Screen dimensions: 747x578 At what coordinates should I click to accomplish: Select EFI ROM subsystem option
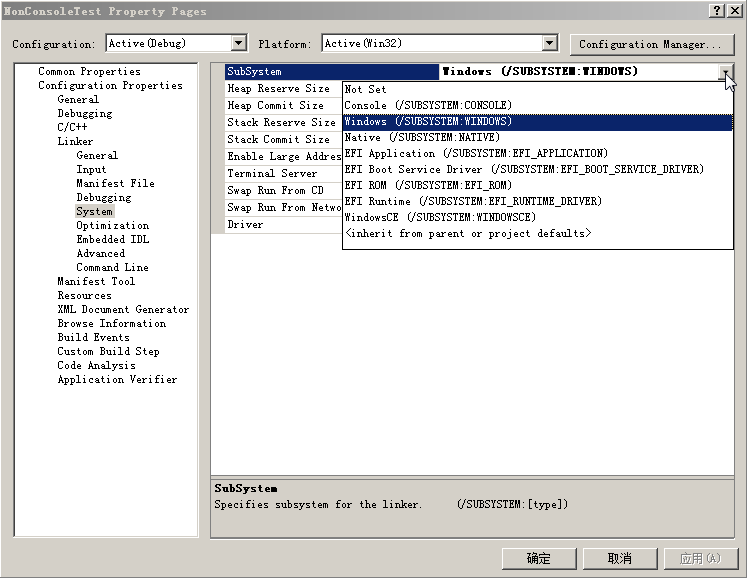click(537, 185)
